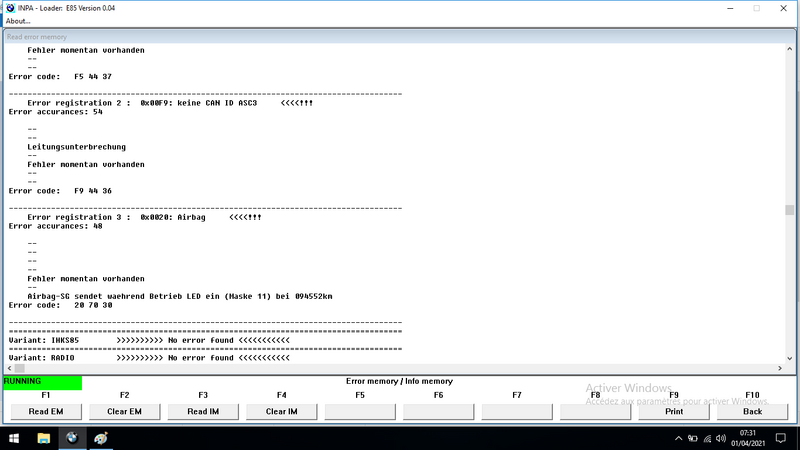The height and width of the screenshot is (450, 800).
Task: Click the vertical scrollbar down arrow
Action: pyautogui.click(x=790, y=359)
